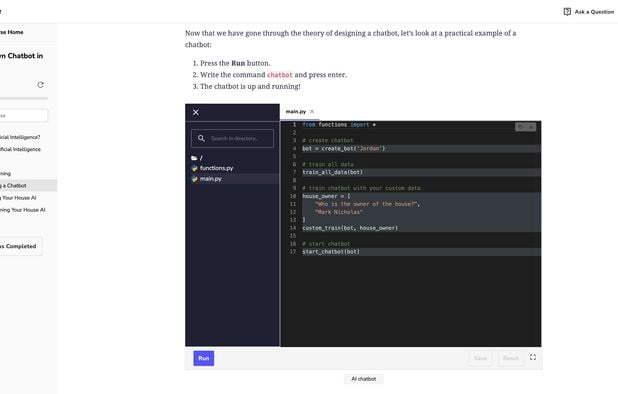Click the Python icon beside functions.py
Viewport: 618px width, 394px height.
195,168
